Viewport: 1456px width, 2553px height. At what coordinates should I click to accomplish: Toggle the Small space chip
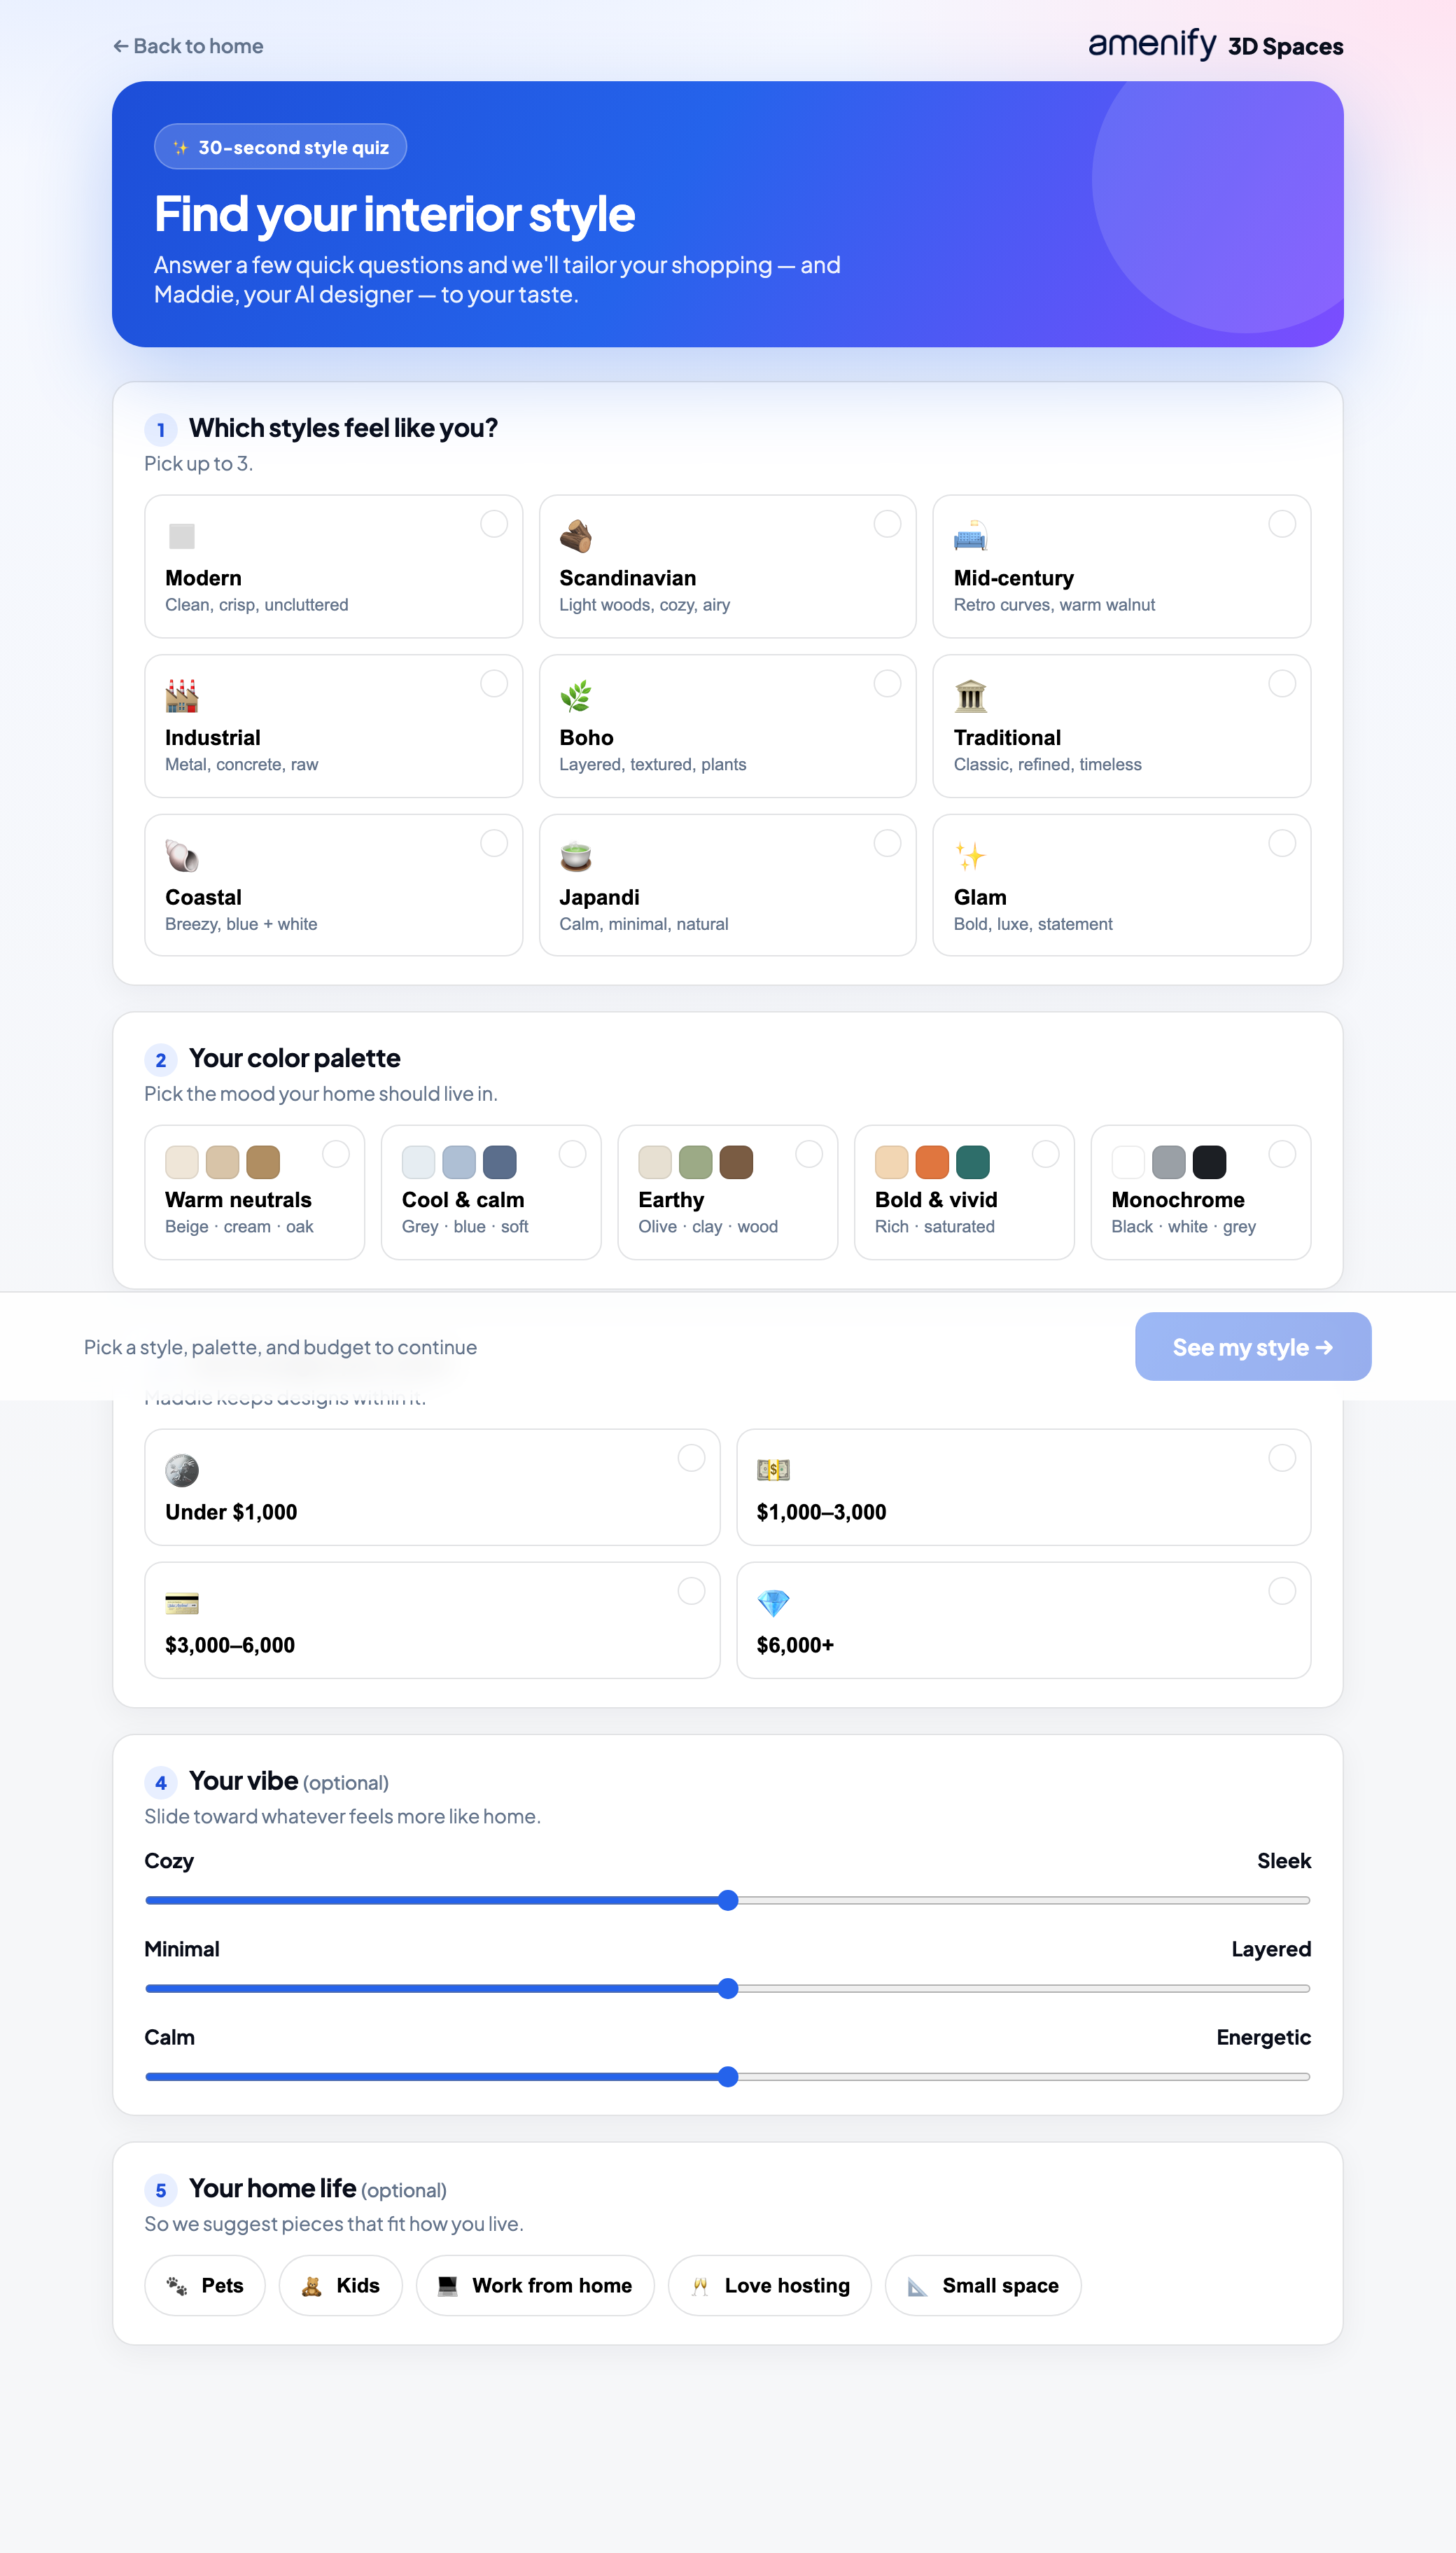pos(983,2285)
